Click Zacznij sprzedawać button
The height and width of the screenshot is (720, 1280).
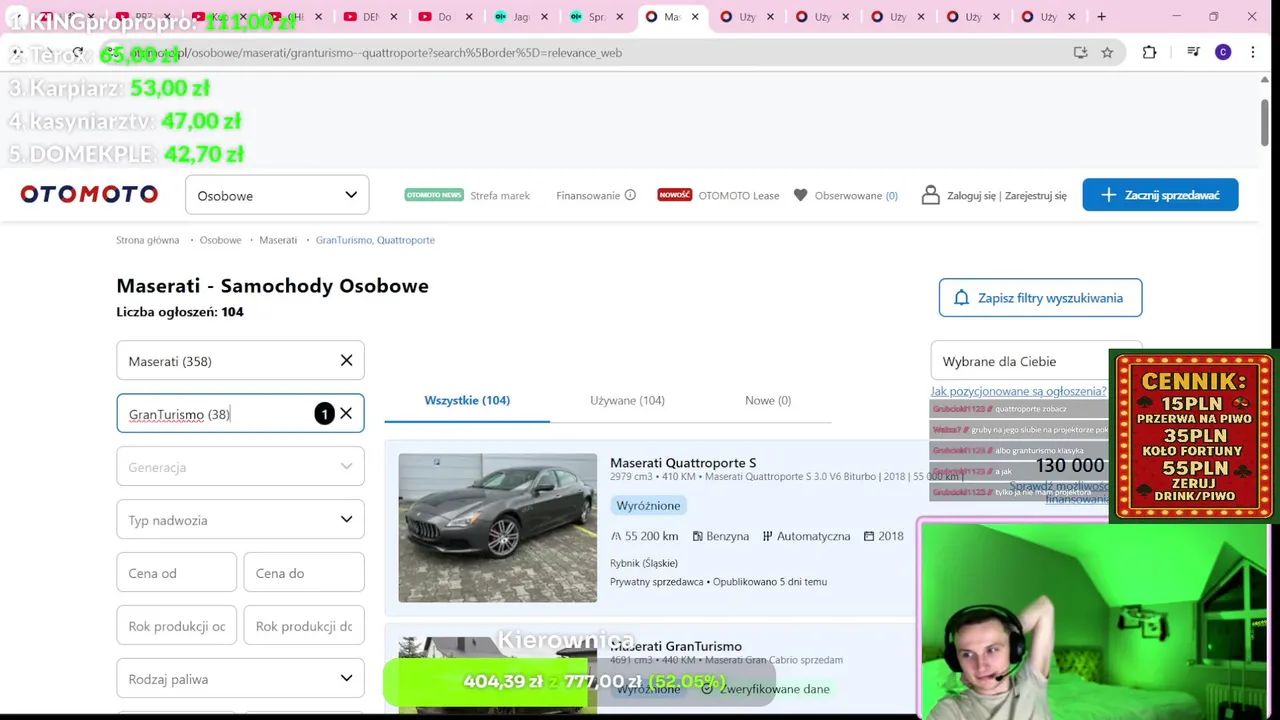click(x=1160, y=195)
